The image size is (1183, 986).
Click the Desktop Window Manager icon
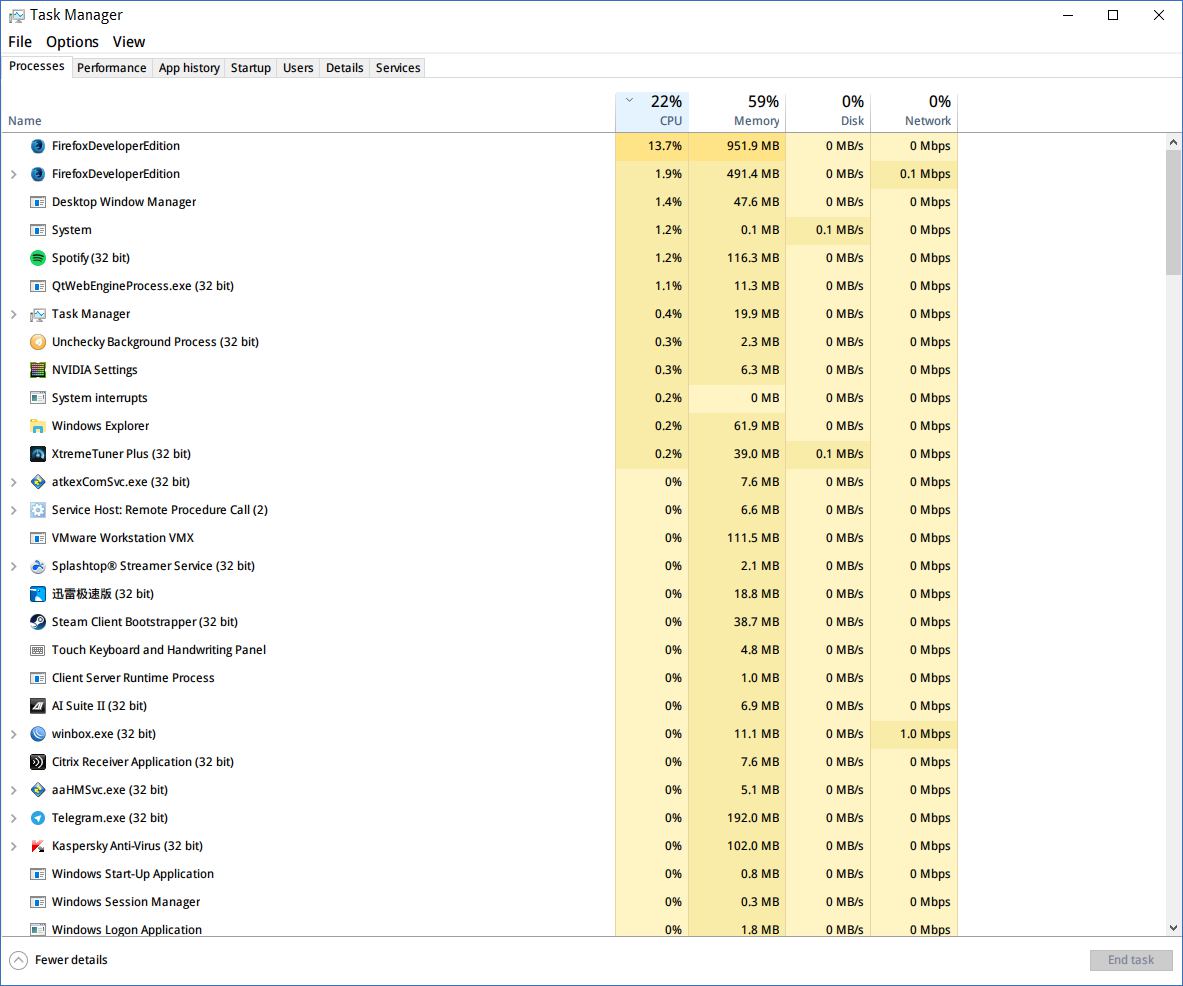pos(38,202)
